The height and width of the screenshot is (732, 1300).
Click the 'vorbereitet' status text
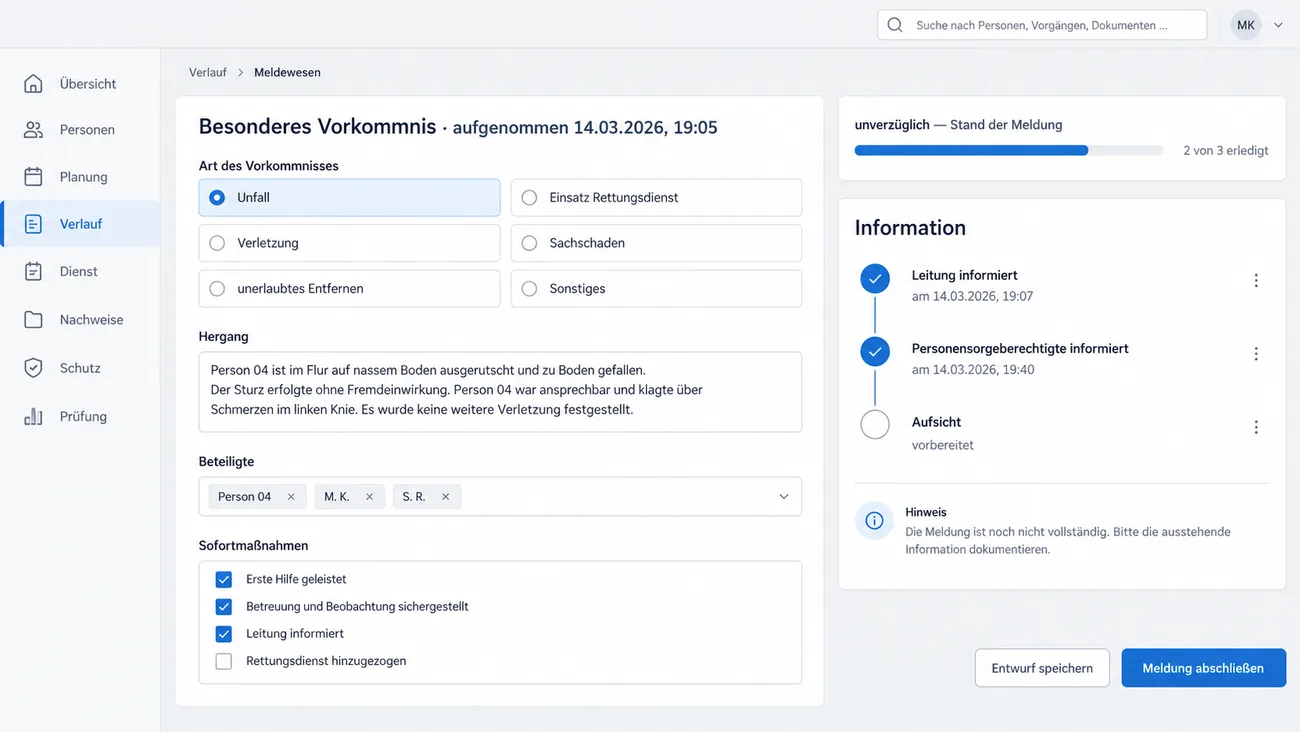point(943,445)
